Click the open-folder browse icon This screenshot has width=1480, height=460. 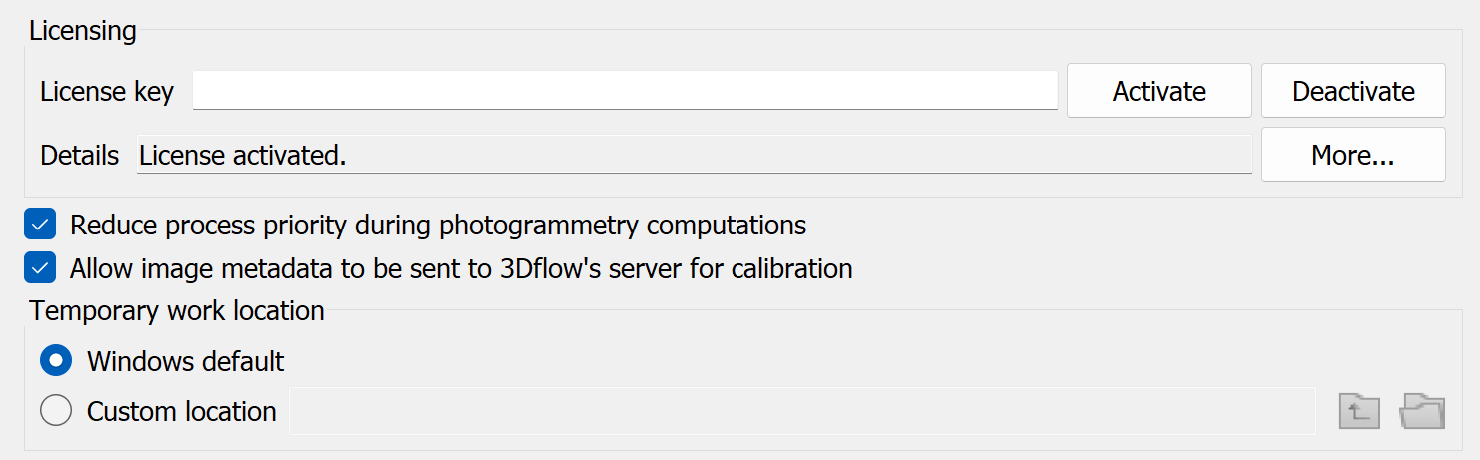pos(1423,411)
